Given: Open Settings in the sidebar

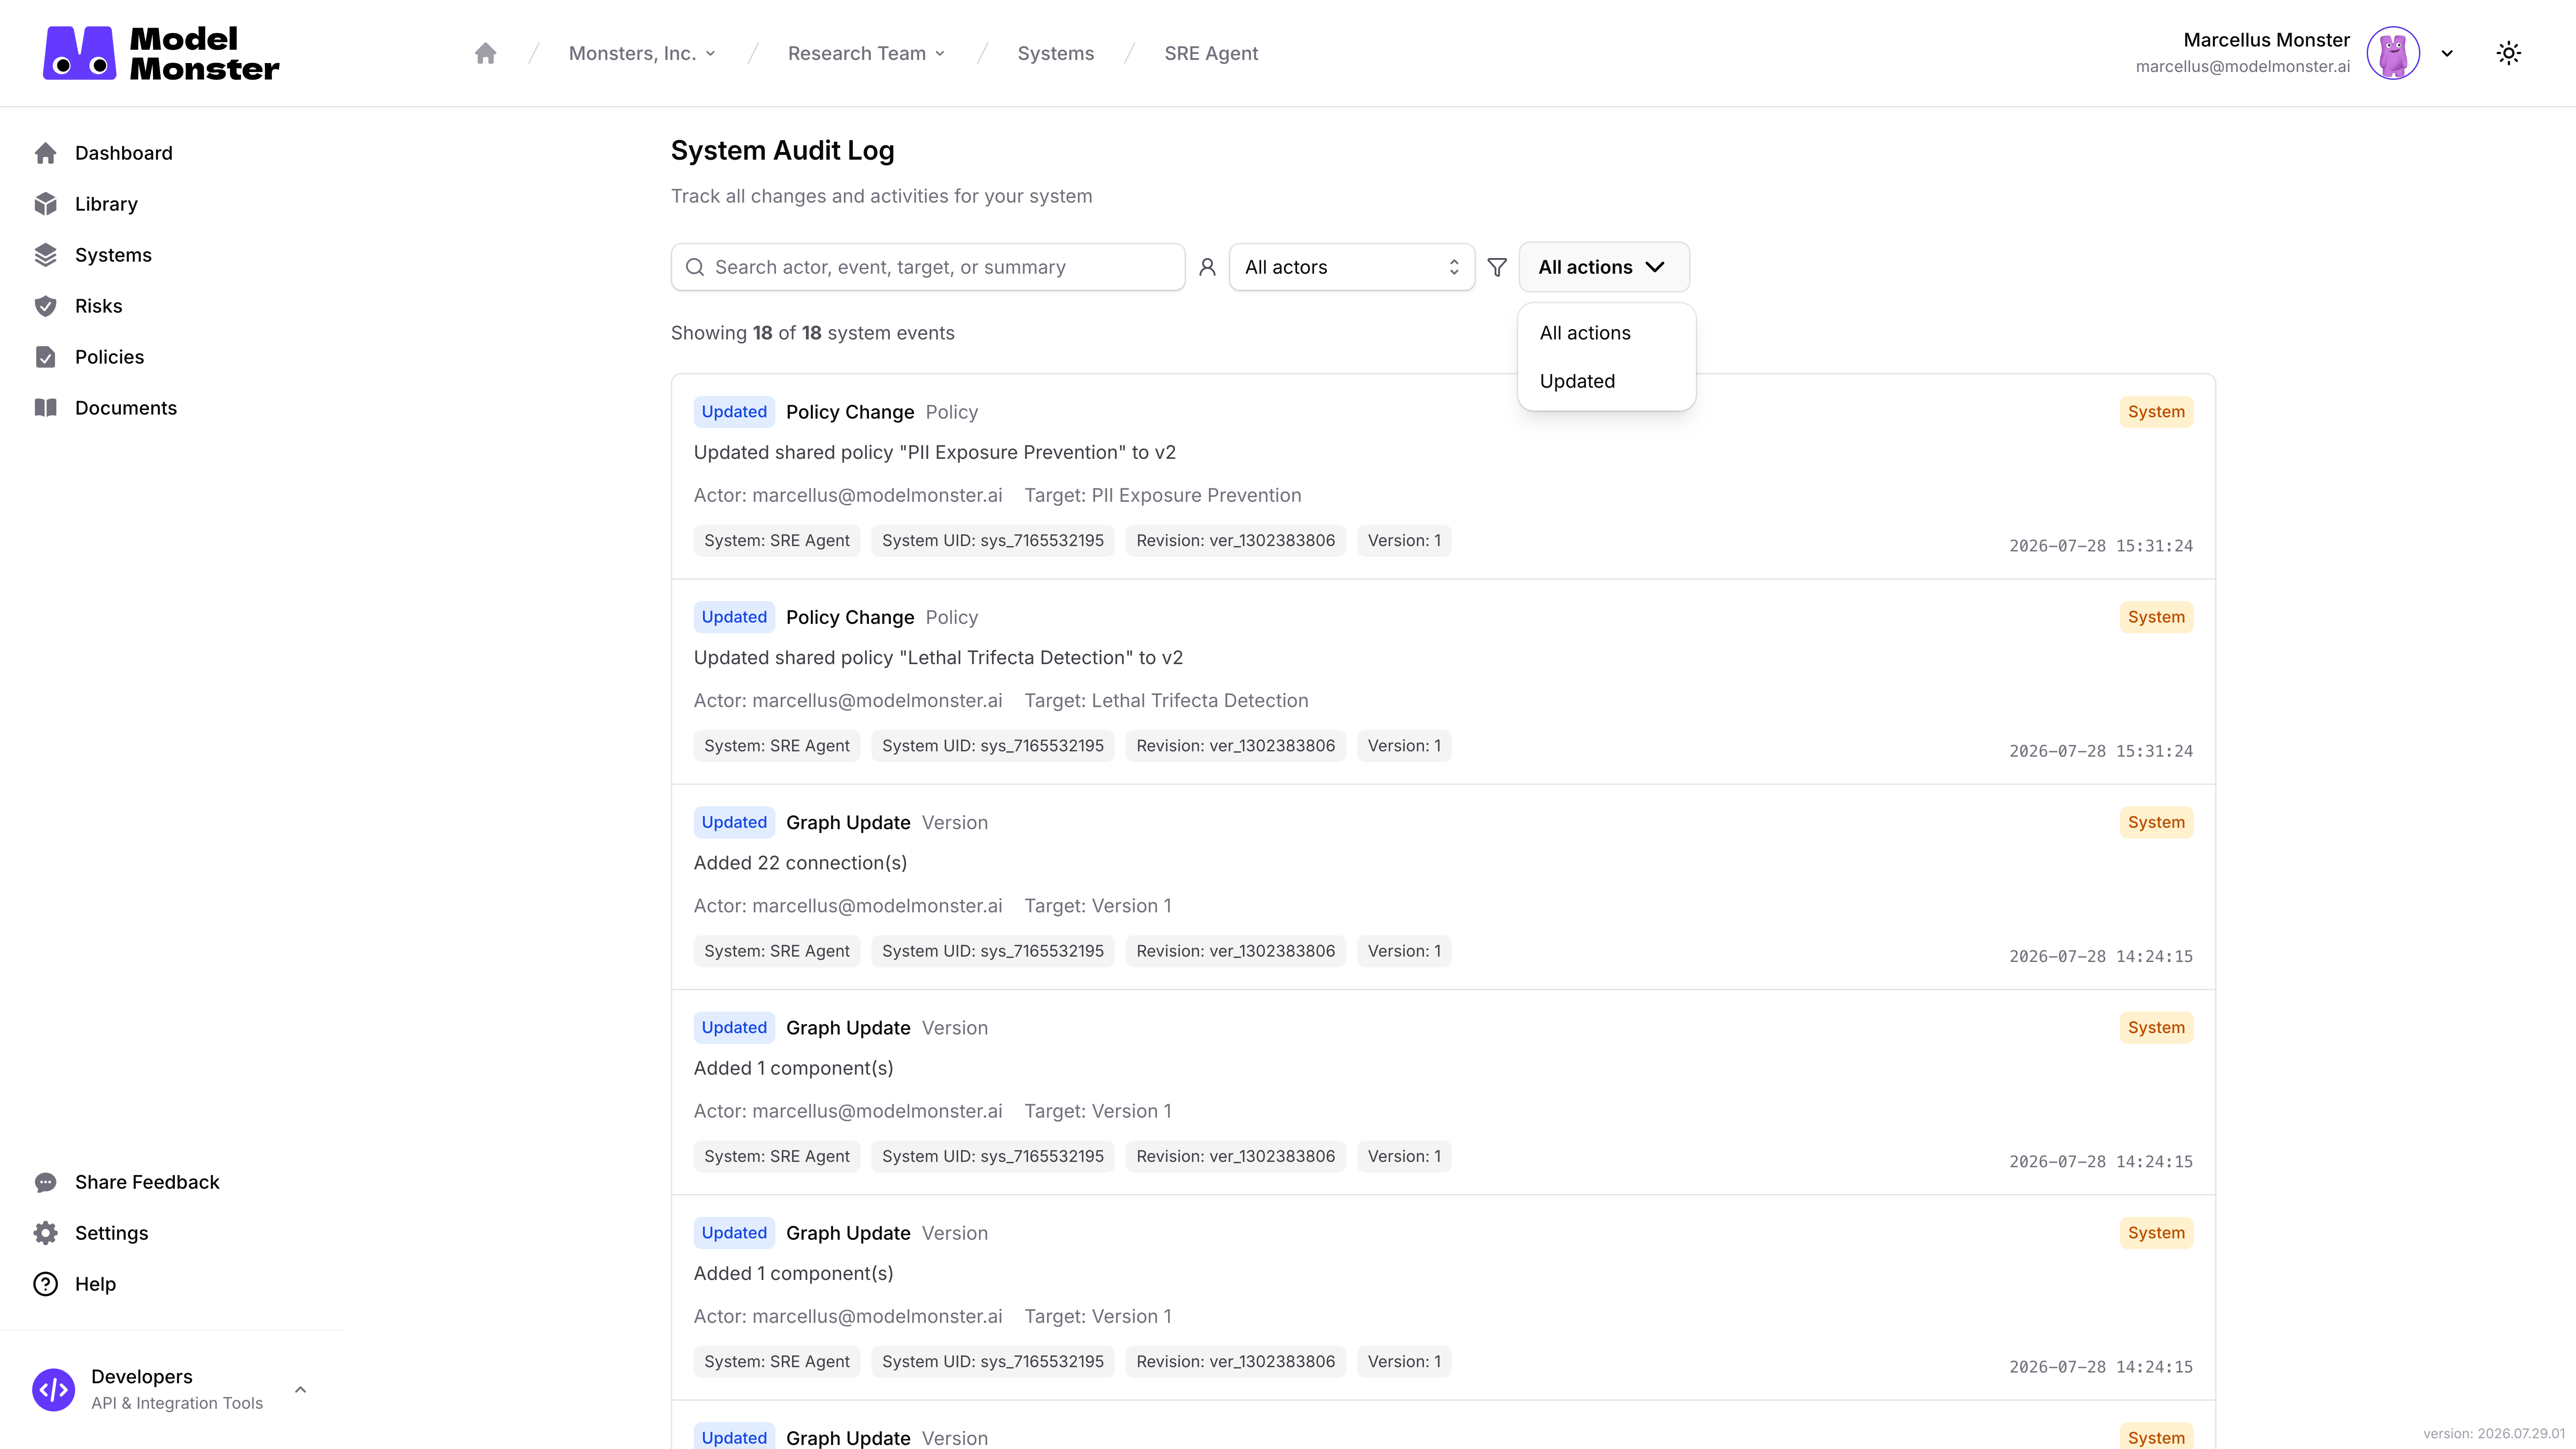Looking at the screenshot, I should tap(111, 1233).
